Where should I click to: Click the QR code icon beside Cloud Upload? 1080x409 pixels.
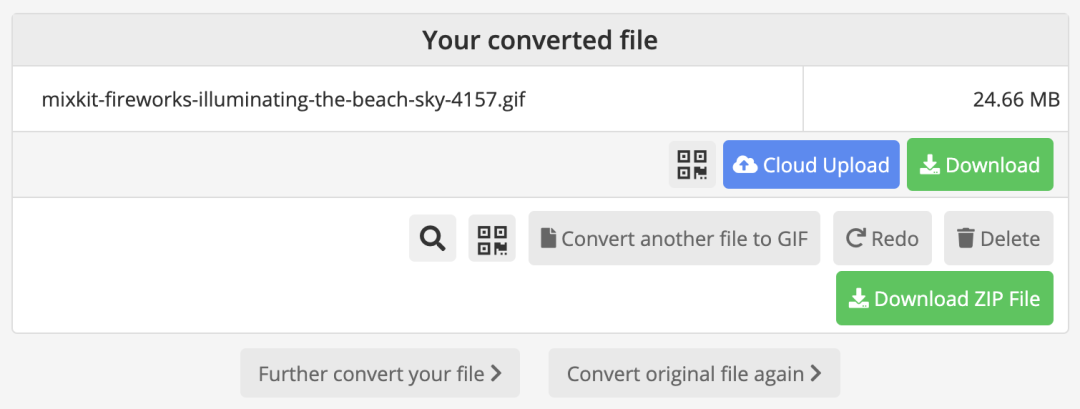[x=692, y=165]
